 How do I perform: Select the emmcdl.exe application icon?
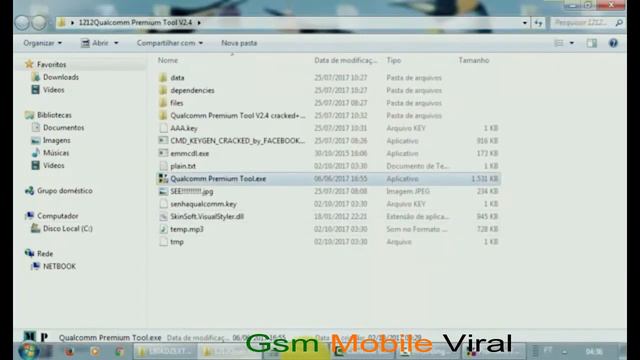(163, 153)
